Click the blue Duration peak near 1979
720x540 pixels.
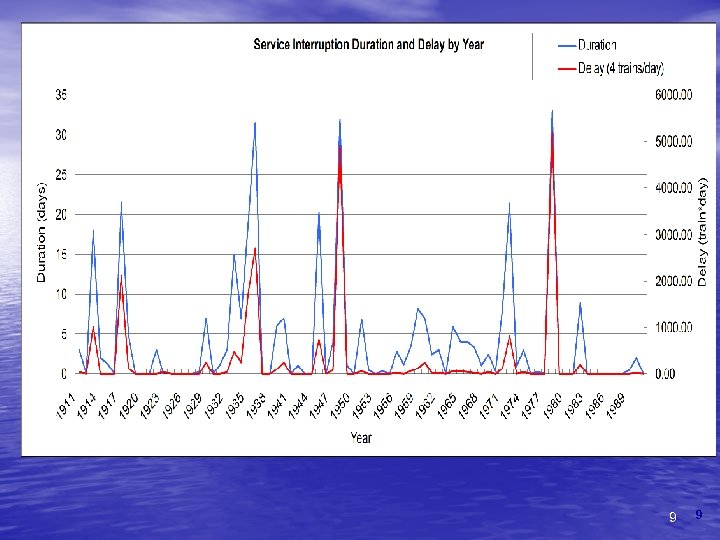point(552,111)
